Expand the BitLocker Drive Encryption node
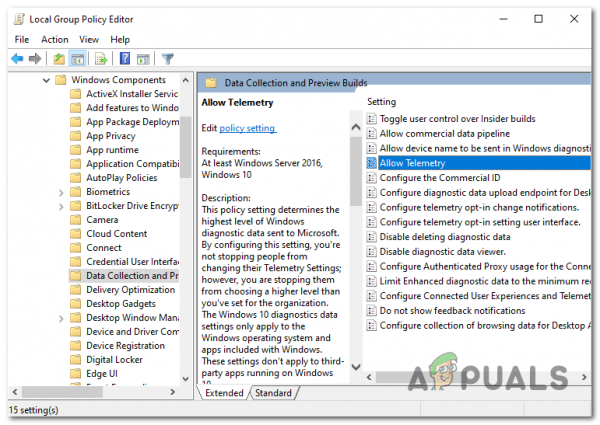The image size is (600, 425). click(61, 207)
